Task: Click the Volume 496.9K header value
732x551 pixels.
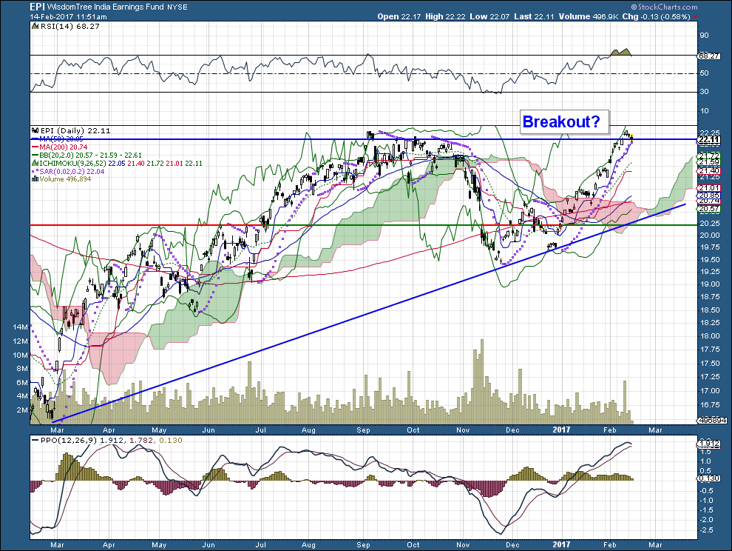Action: coord(588,16)
